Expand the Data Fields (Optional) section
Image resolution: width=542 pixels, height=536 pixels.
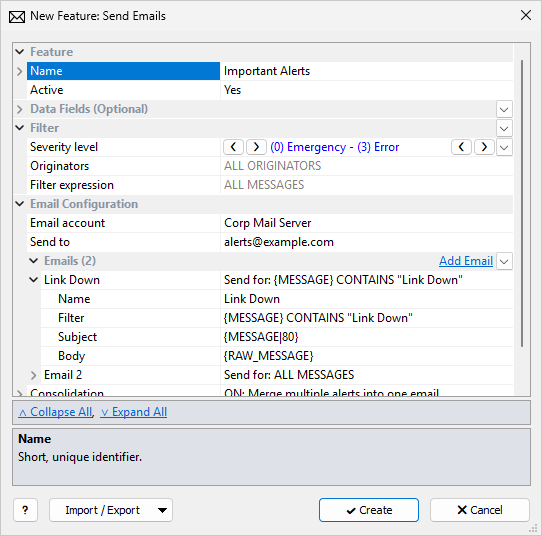20,109
